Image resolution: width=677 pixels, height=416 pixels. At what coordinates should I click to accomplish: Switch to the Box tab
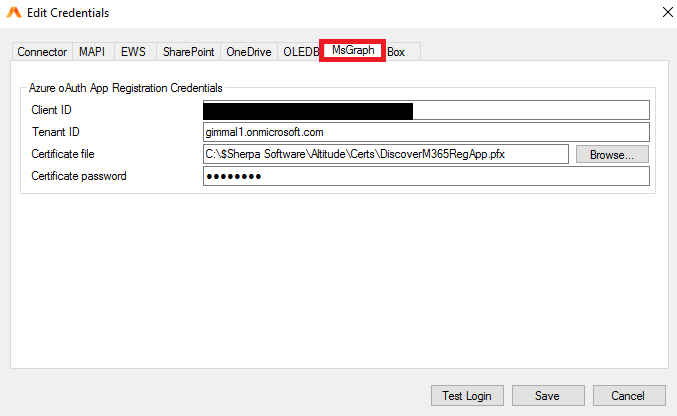[x=397, y=52]
